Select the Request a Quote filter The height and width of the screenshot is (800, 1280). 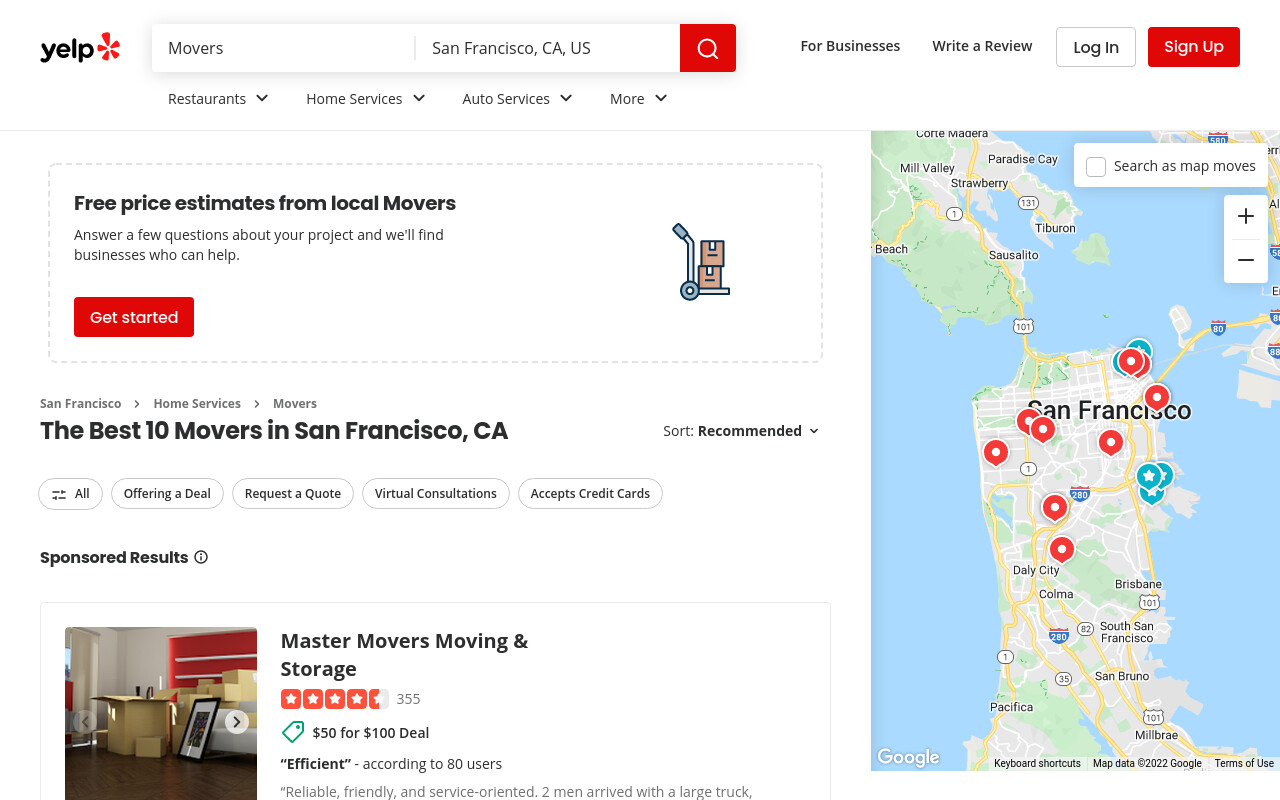[293, 494]
